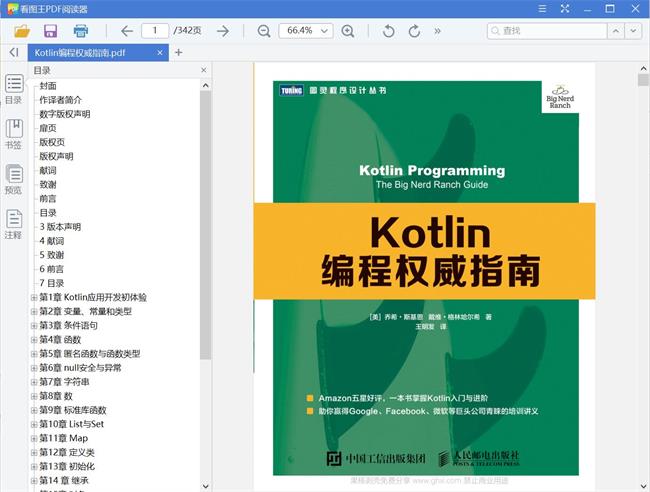Viewport: 650px width, 492px height.
Task: Click the page number input field
Action: [x=155, y=31]
